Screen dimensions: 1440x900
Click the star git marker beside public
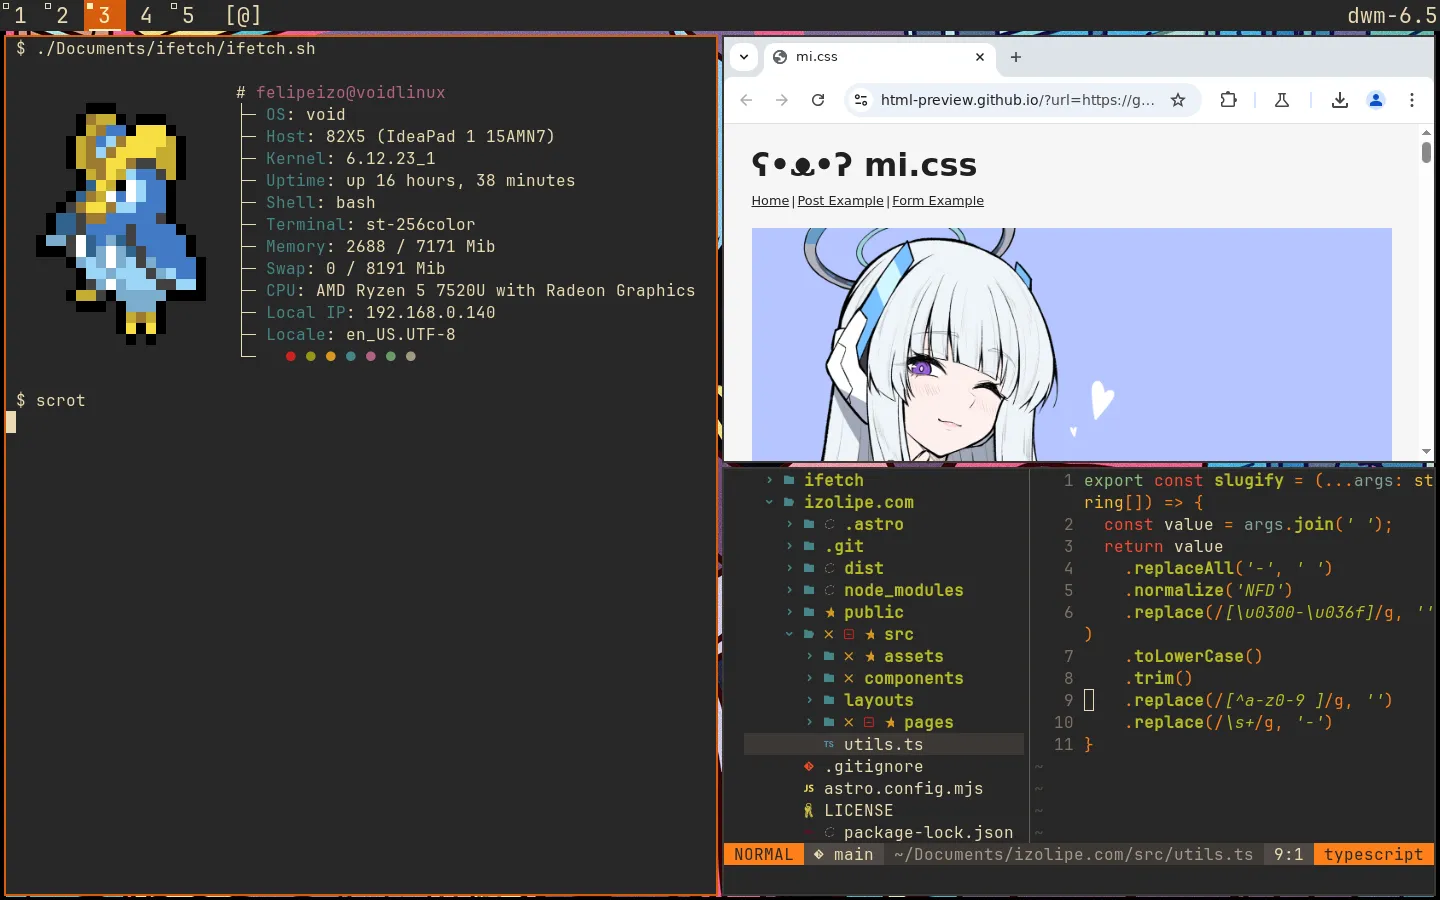click(x=830, y=613)
